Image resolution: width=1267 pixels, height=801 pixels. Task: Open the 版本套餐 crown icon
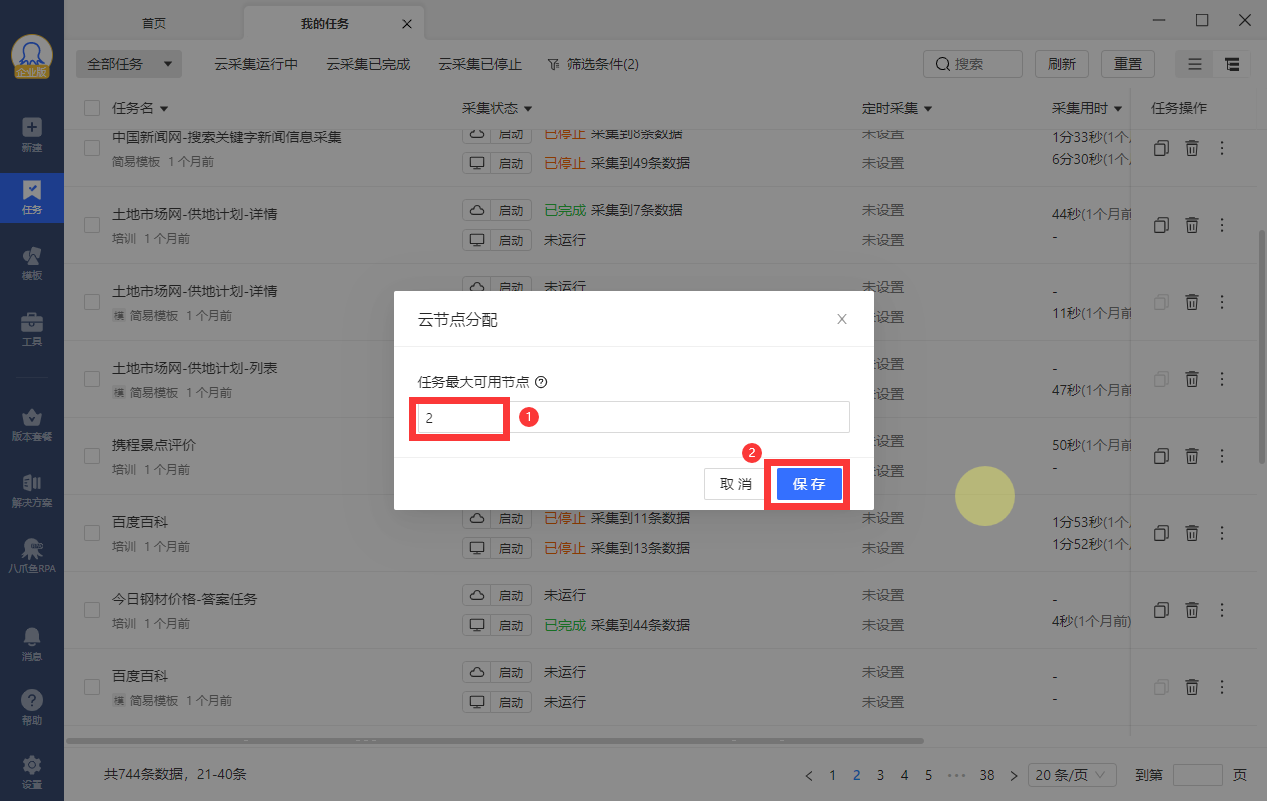click(32, 424)
